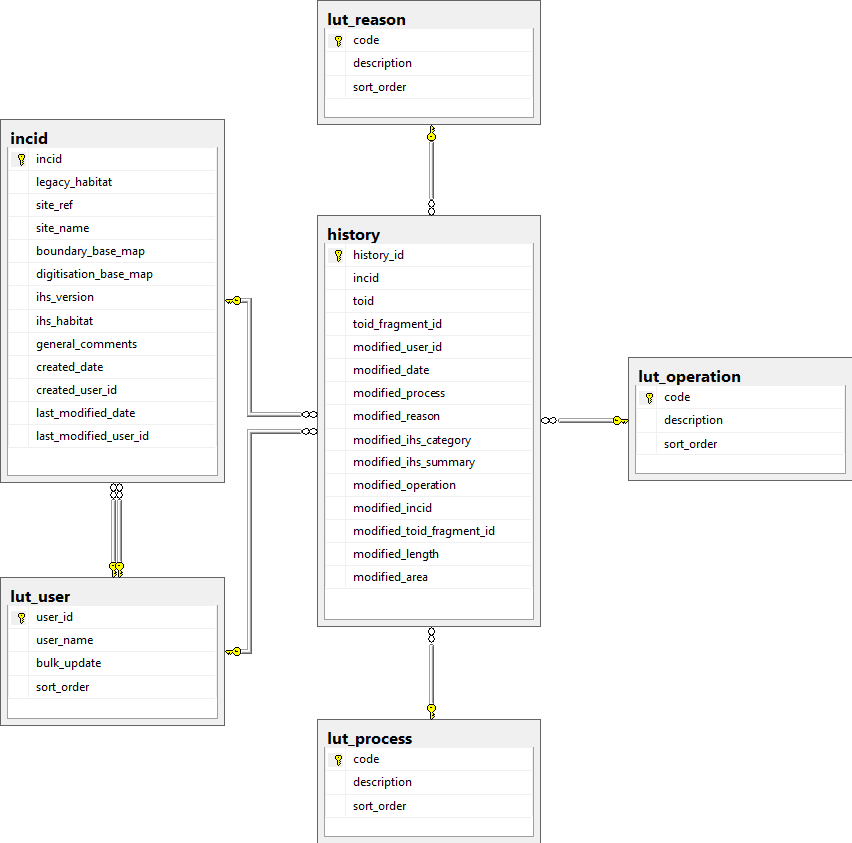Click the infinity symbol on the history-lut_operation connector
Viewport: 852px width, 843px height.
pos(549,421)
